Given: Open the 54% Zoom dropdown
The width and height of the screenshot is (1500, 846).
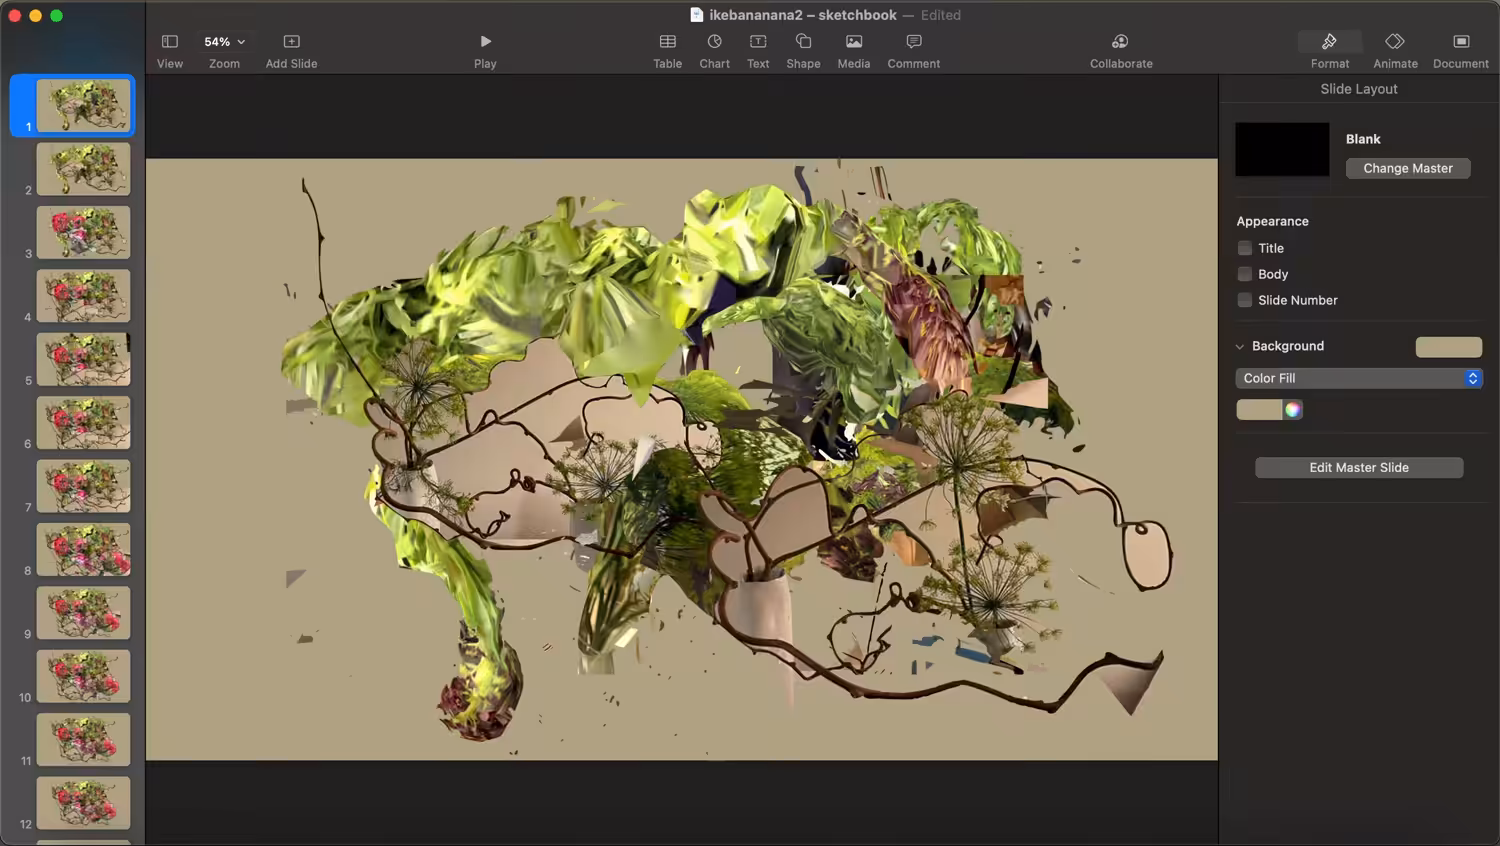Looking at the screenshot, I should click(x=224, y=42).
